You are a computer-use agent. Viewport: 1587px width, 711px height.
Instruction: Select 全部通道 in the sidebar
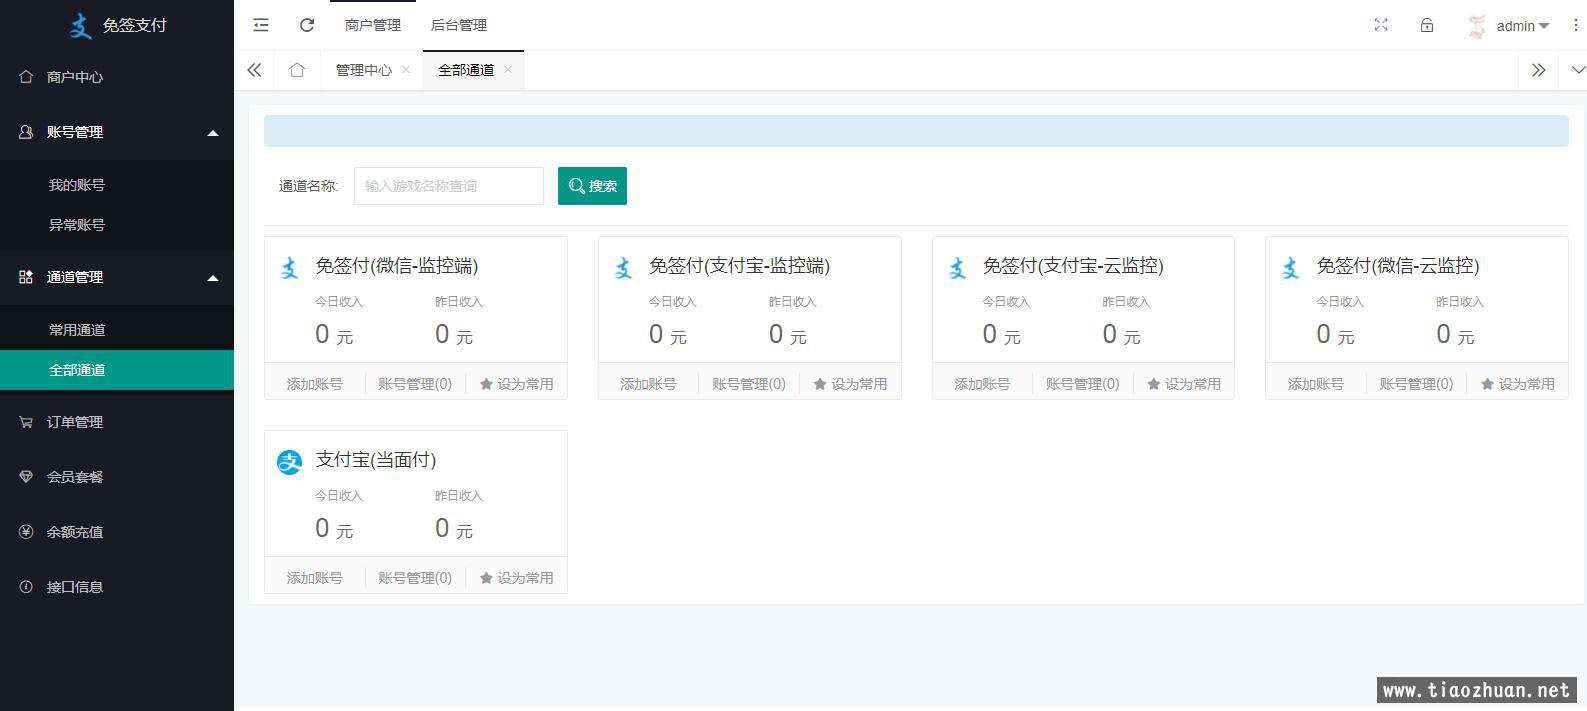coord(117,370)
